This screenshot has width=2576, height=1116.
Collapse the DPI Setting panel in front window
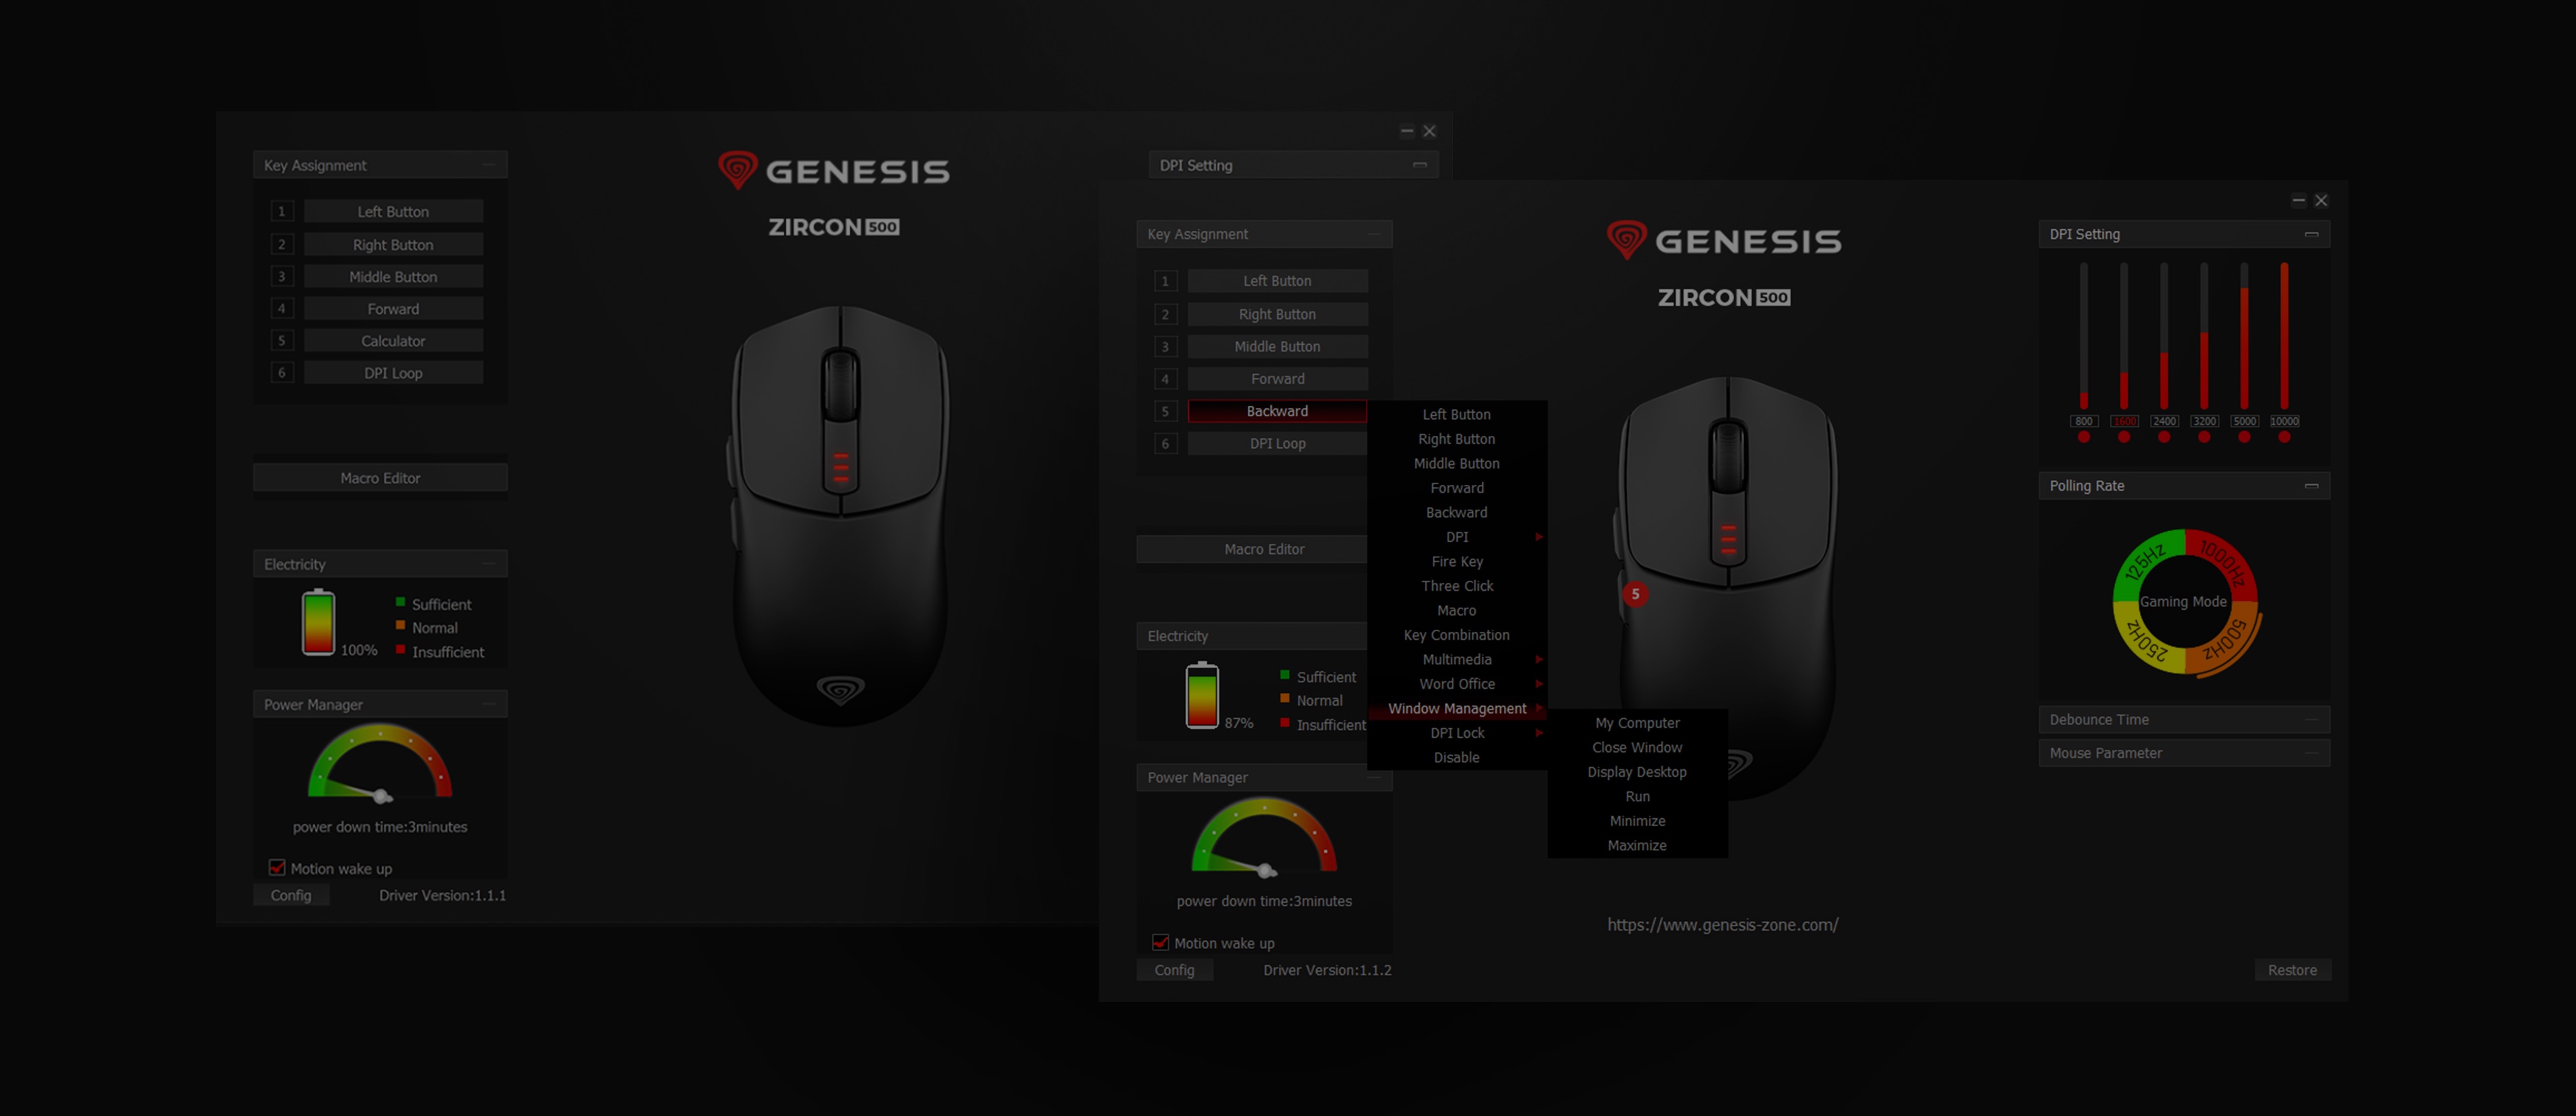pos(2312,234)
